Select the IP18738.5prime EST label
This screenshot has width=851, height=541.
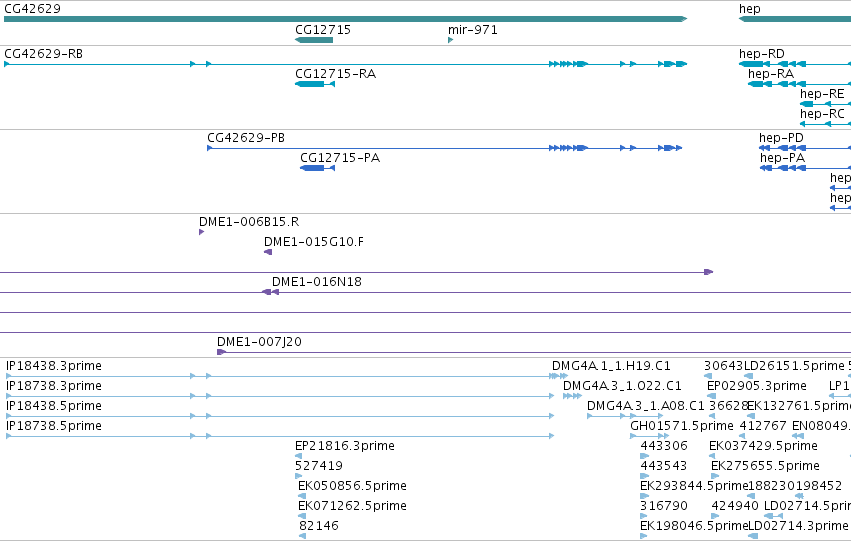tap(54, 426)
